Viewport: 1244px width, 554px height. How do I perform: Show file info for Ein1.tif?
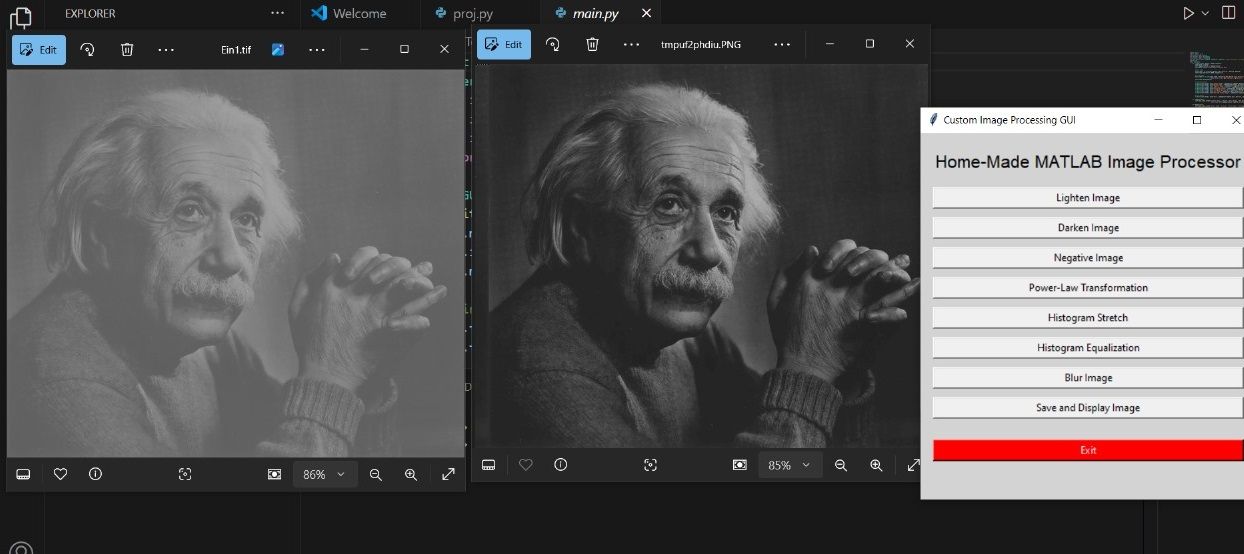click(95, 474)
